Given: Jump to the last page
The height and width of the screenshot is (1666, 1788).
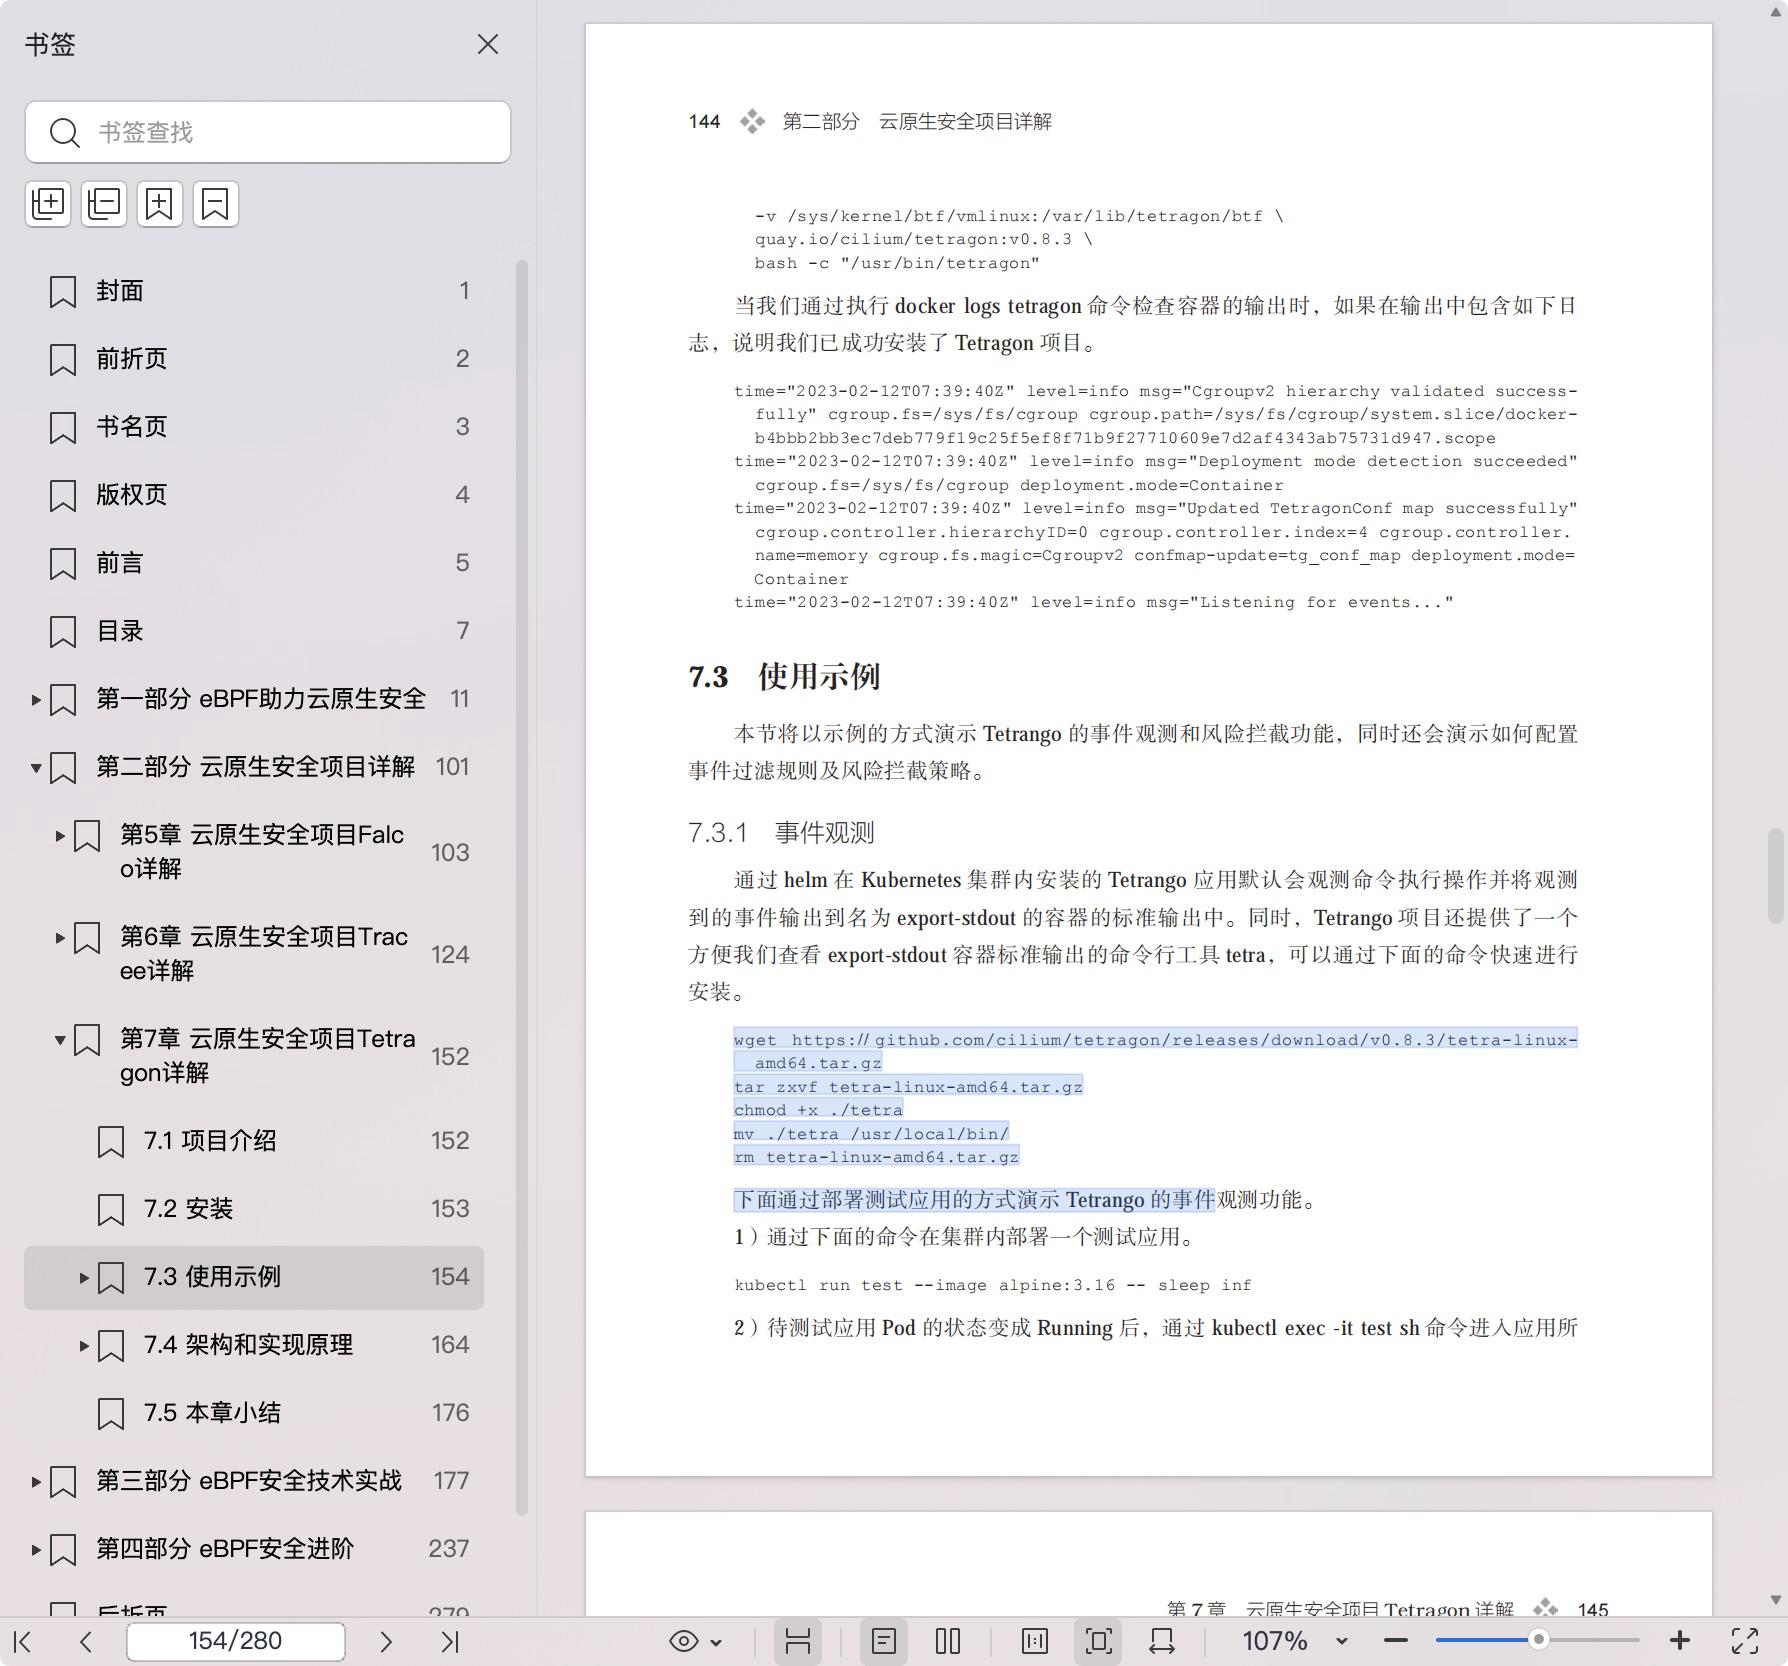Looking at the screenshot, I should (x=450, y=1641).
